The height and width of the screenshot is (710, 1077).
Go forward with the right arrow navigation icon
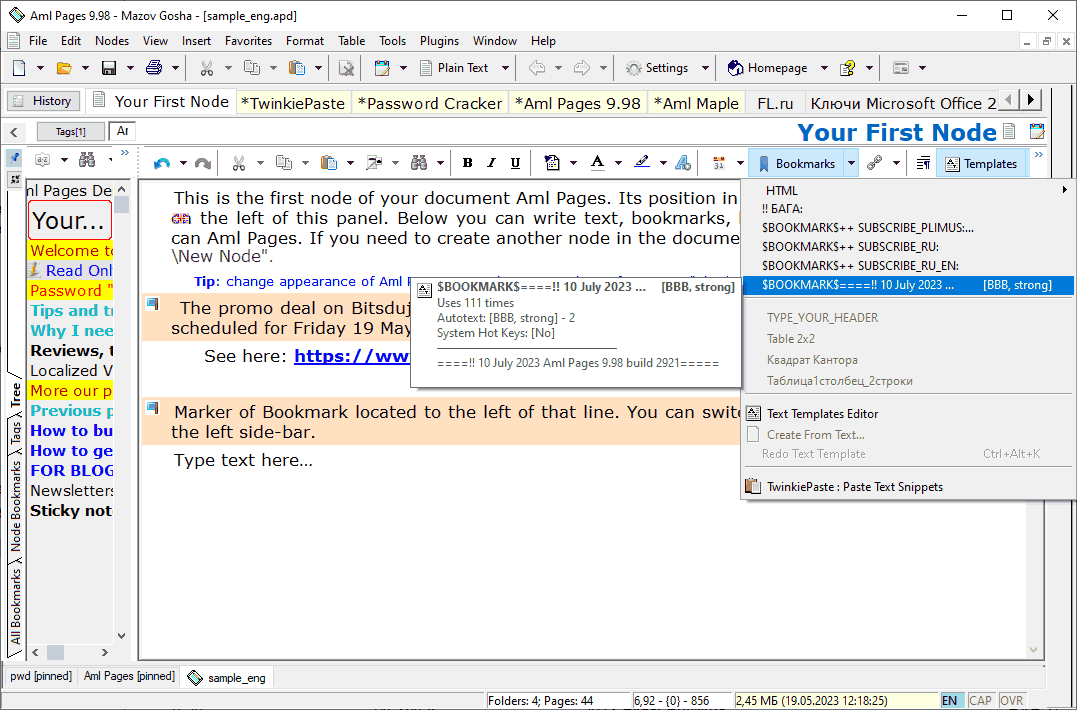tap(582, 68)
